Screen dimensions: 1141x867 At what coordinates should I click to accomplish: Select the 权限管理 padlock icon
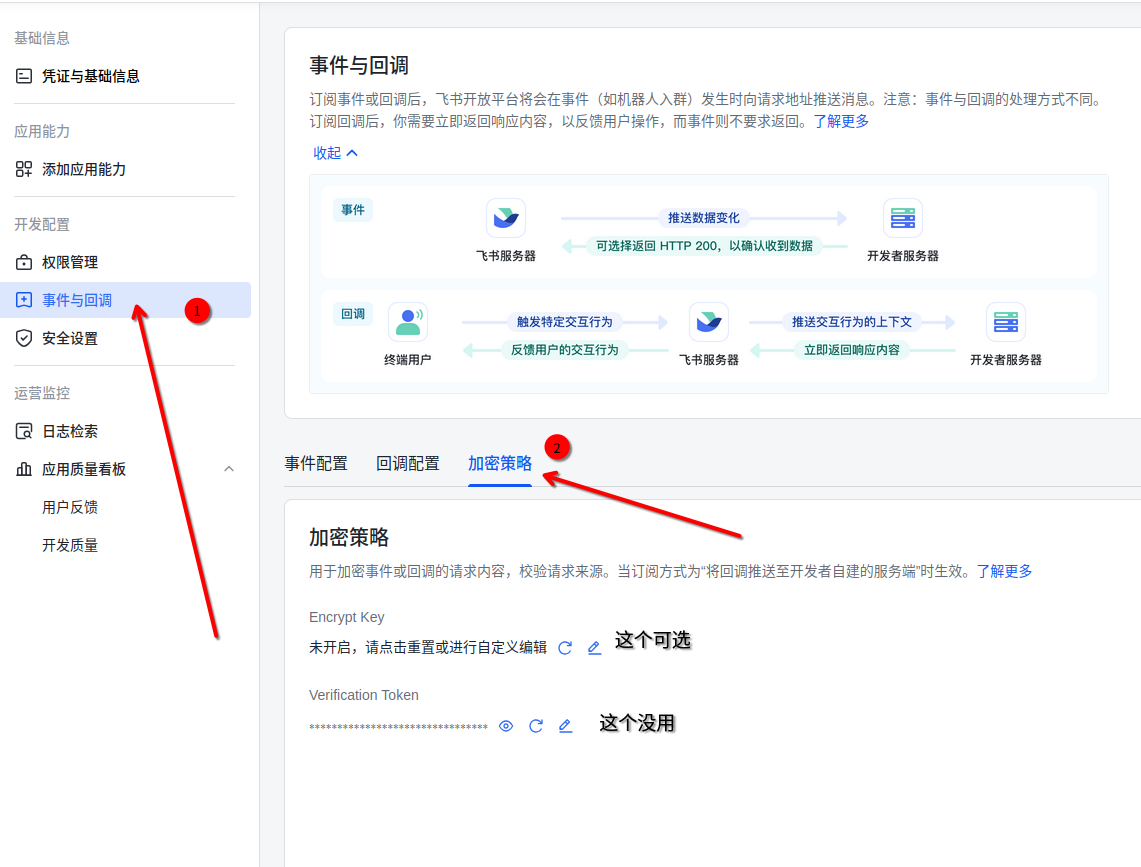click(22, 262)
